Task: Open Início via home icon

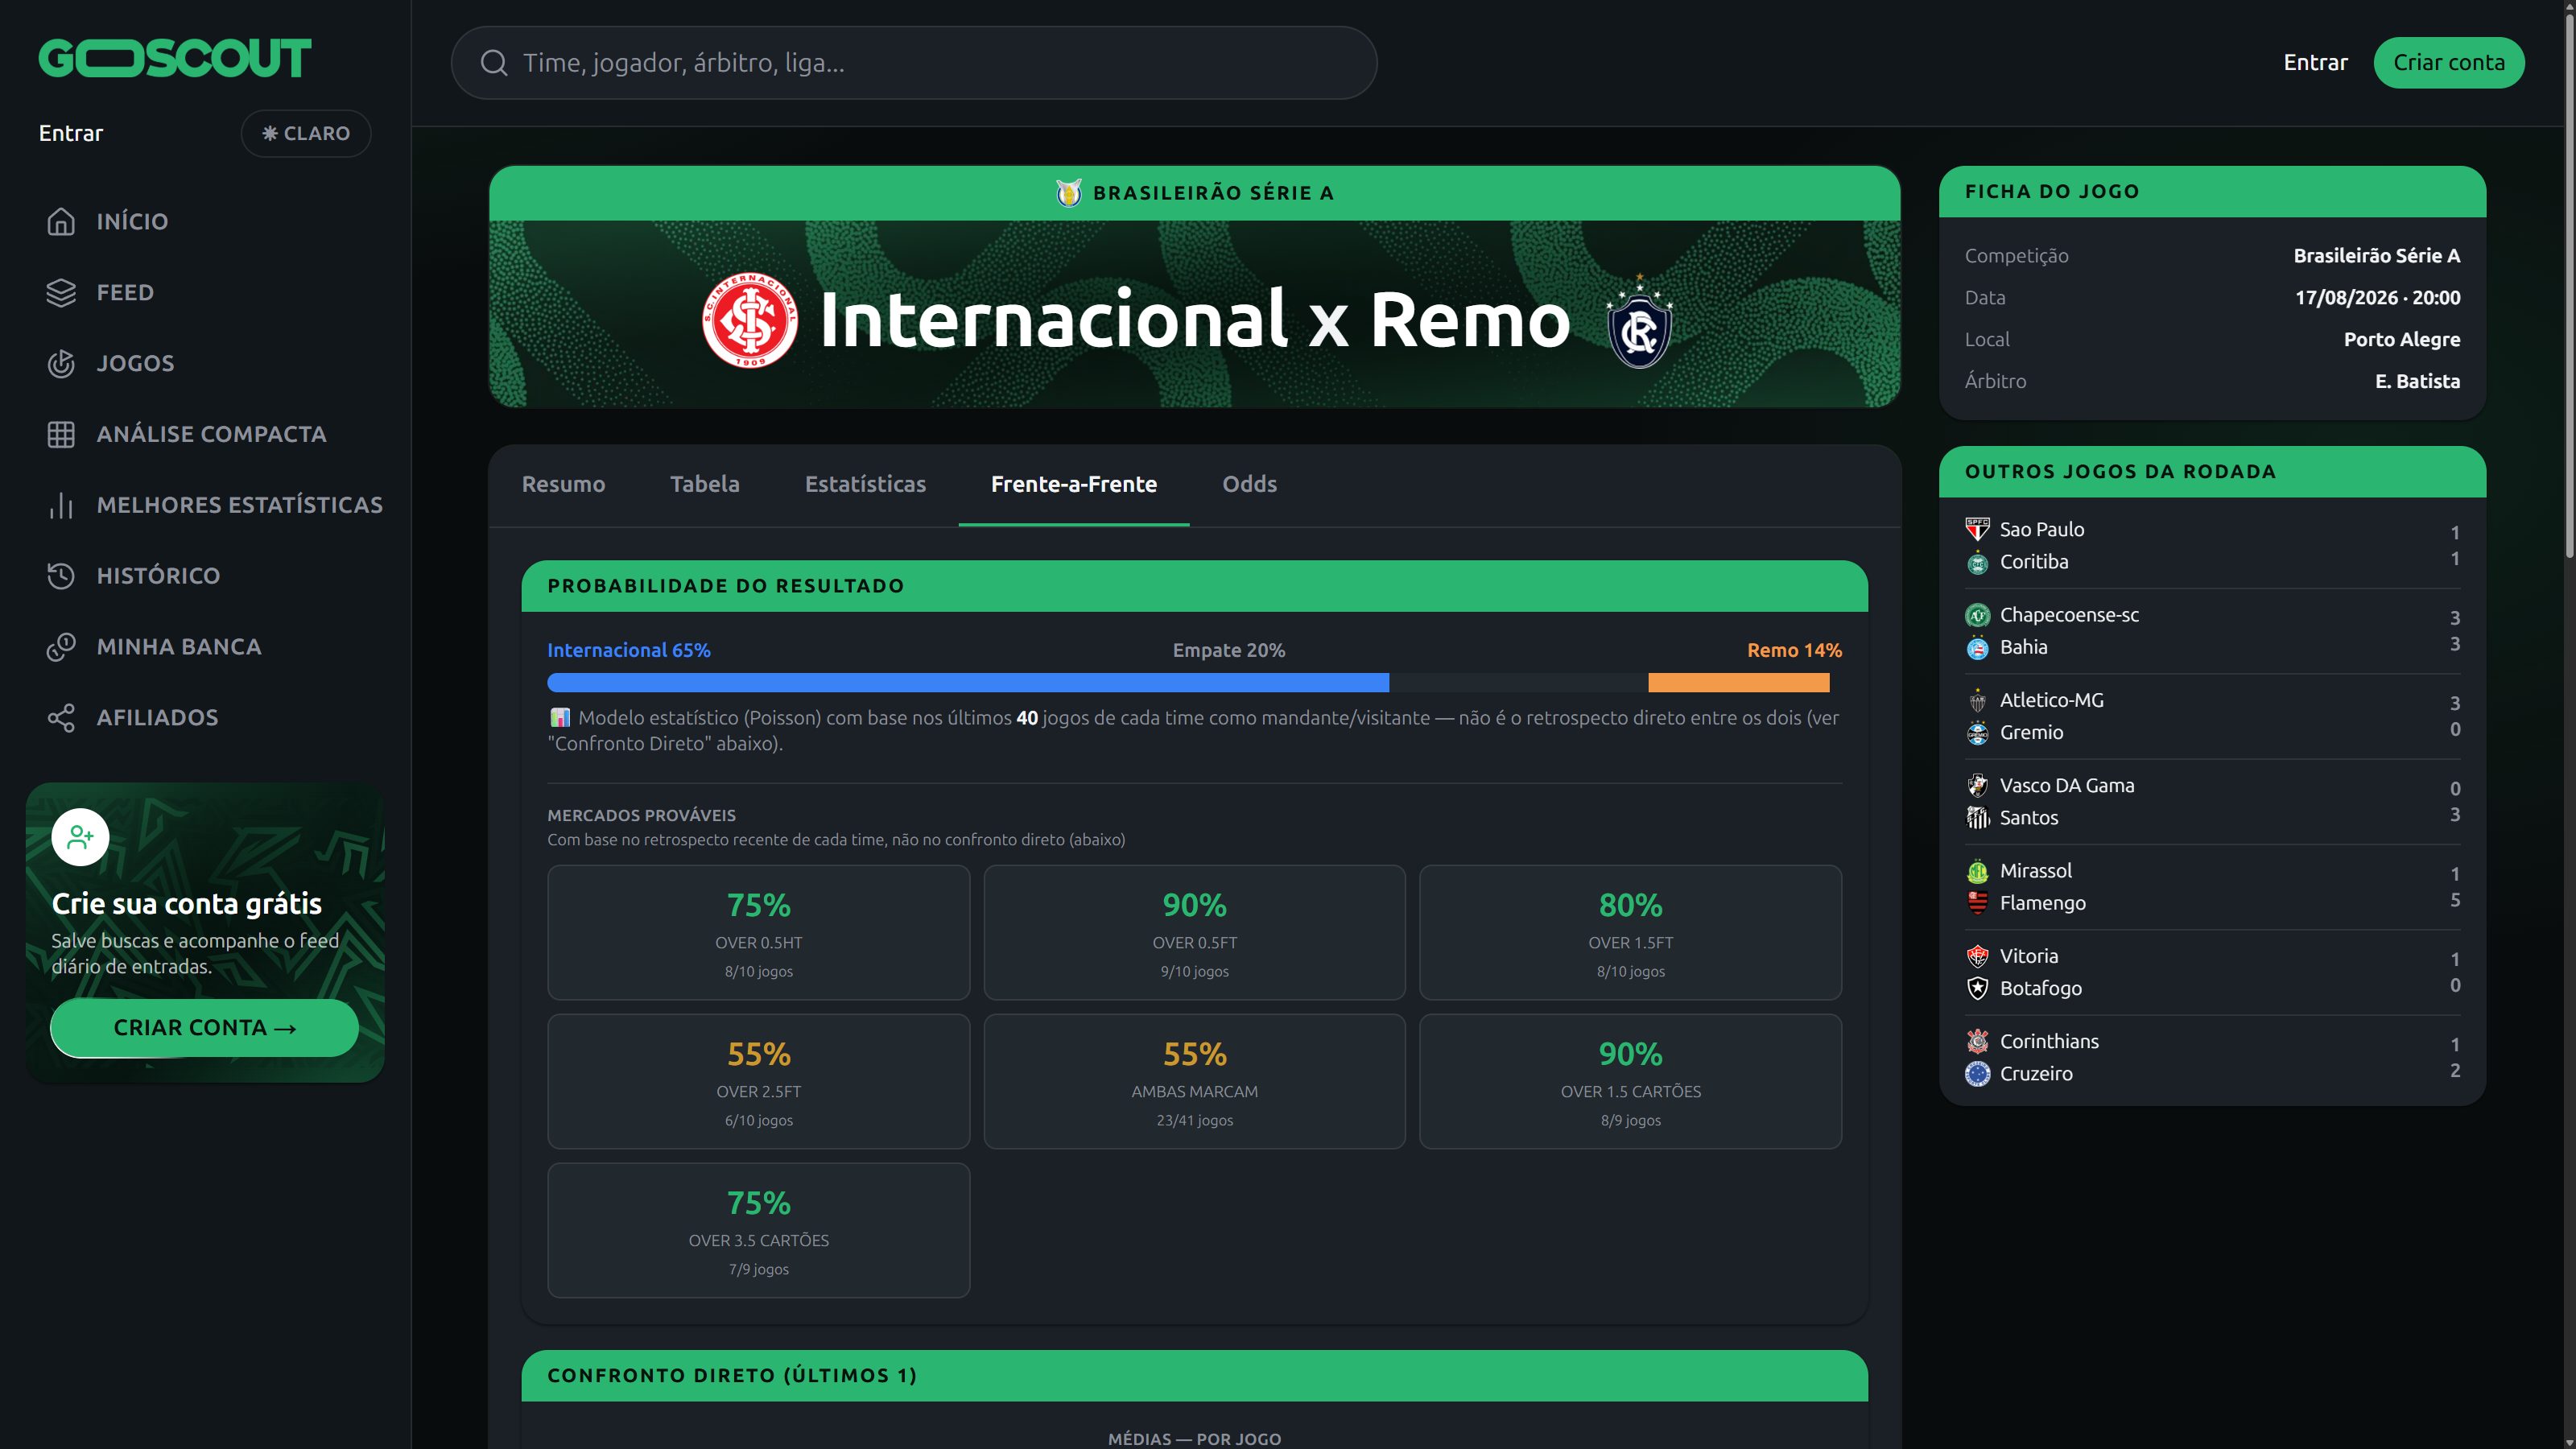Action: coord(61,221)
